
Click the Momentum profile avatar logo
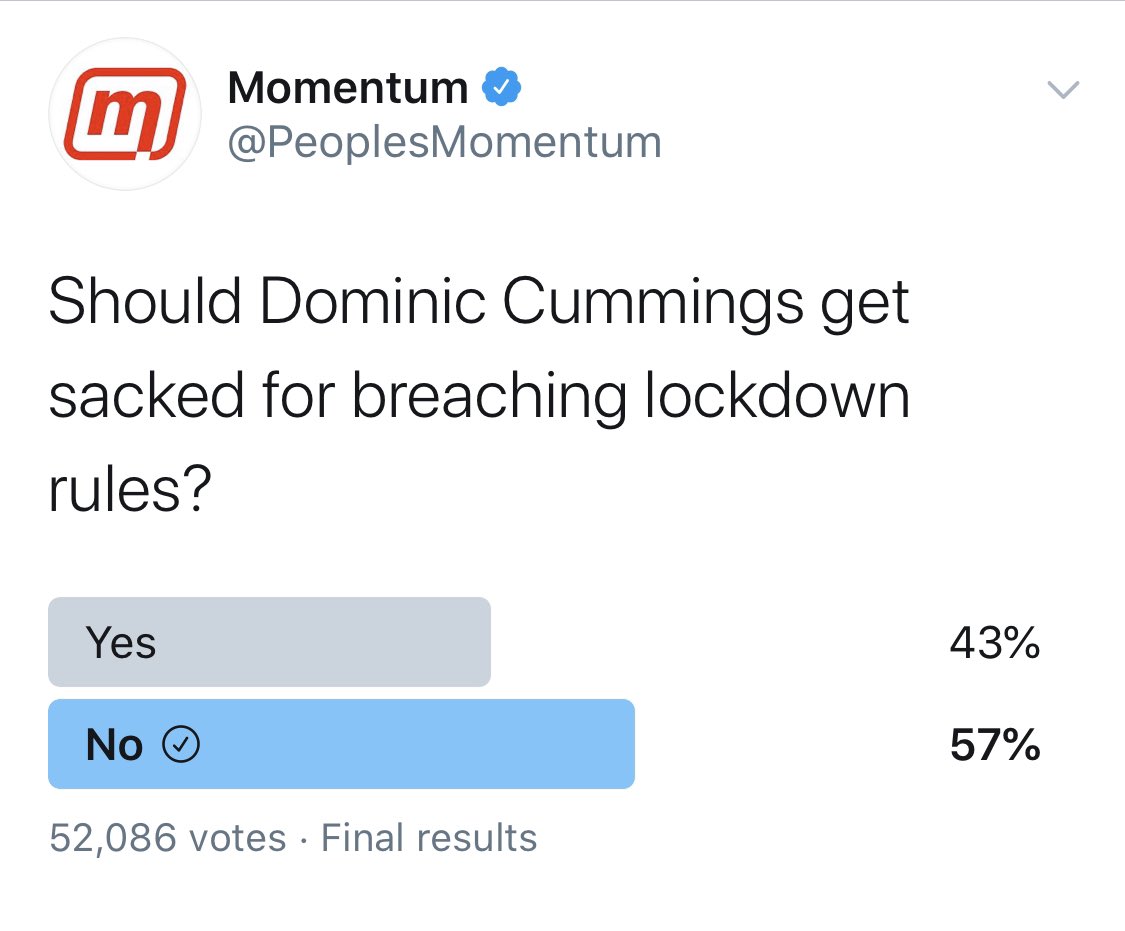tap(125, 115)
